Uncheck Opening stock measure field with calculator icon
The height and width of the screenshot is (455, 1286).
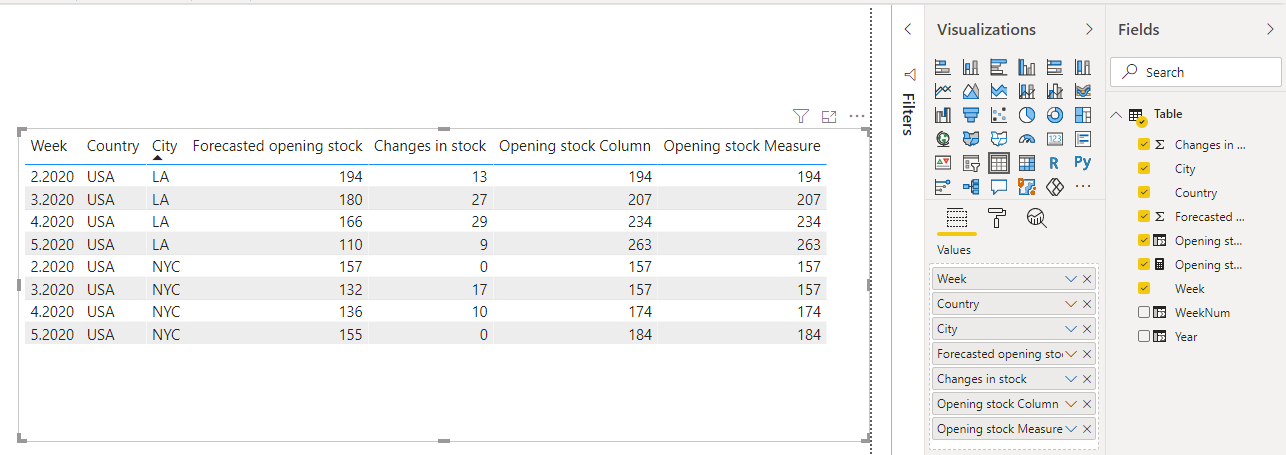(1144, 265)
